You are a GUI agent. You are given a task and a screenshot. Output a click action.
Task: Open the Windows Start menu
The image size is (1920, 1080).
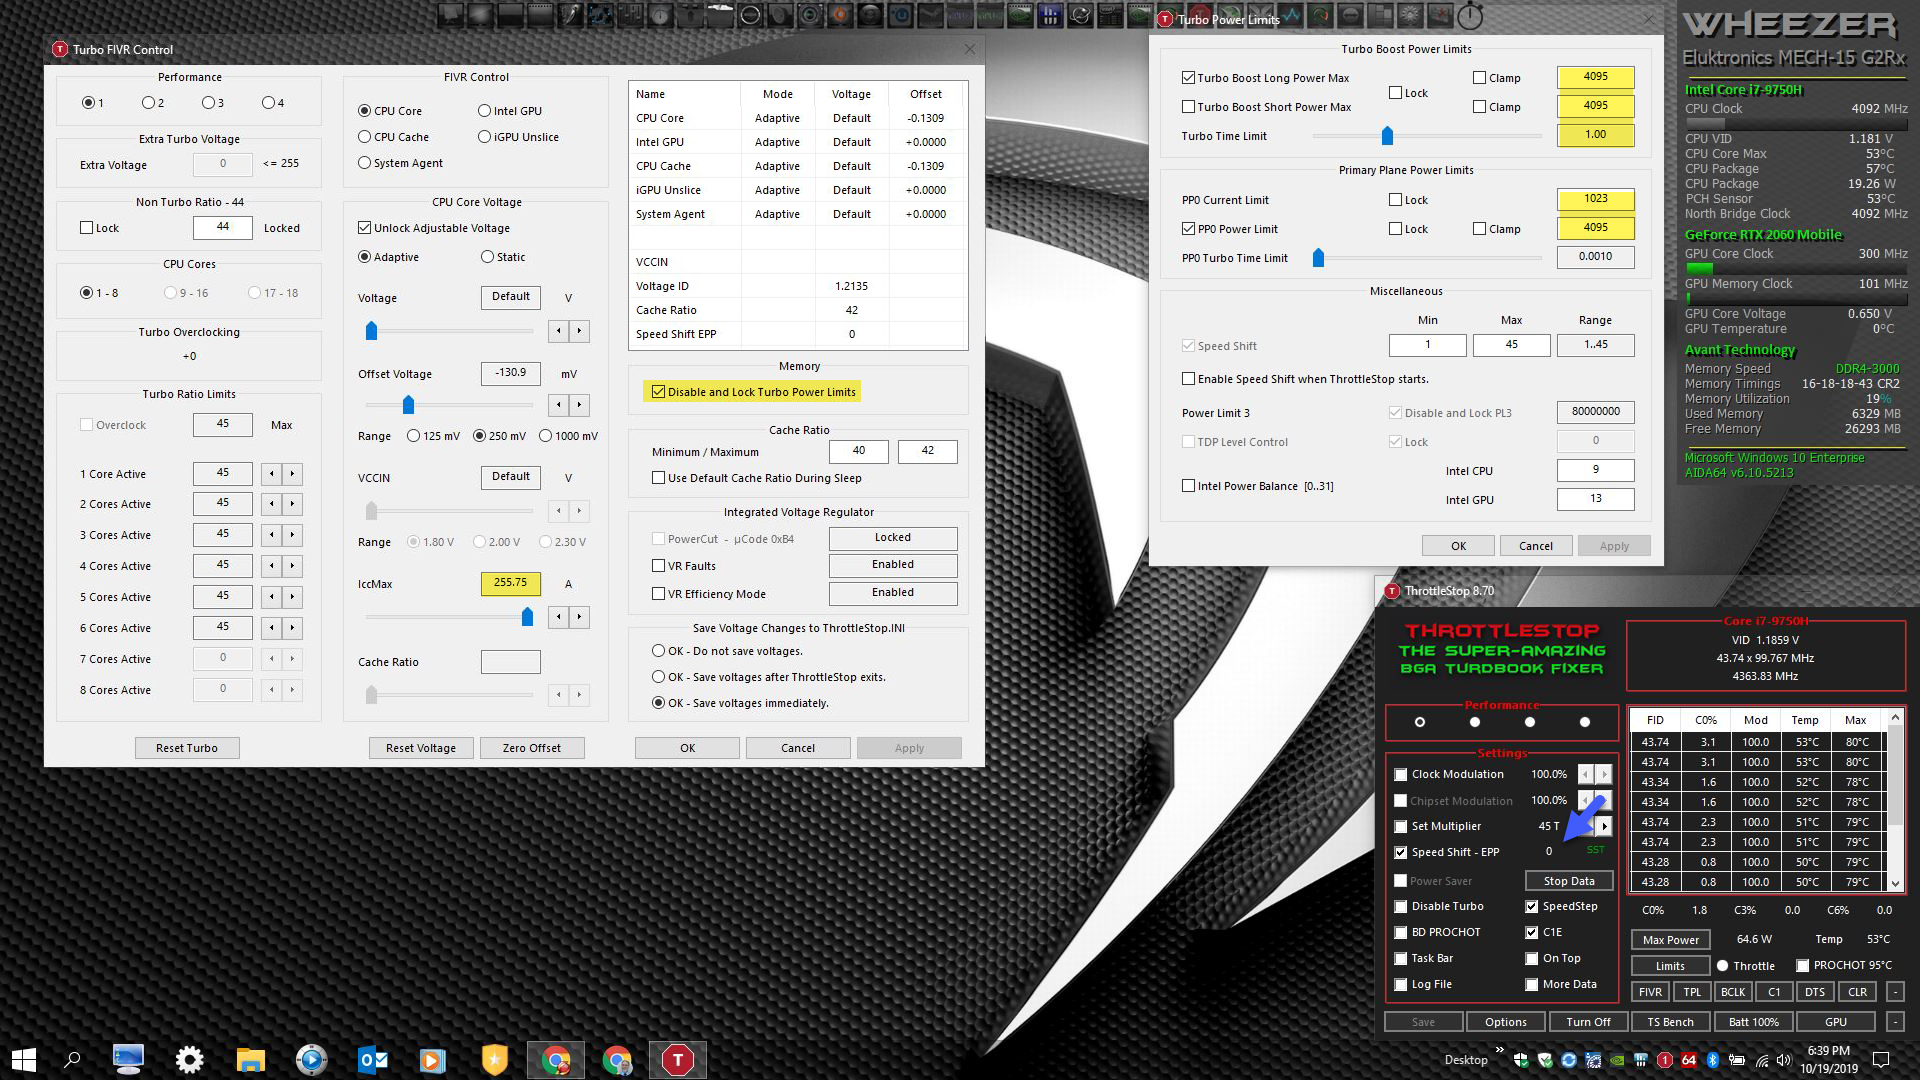pos(24,1059)
